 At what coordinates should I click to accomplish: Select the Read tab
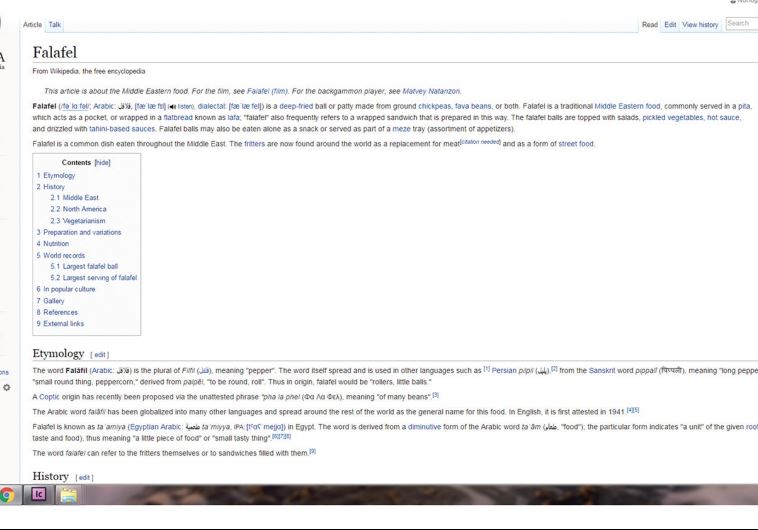click(x=650, y=24)
